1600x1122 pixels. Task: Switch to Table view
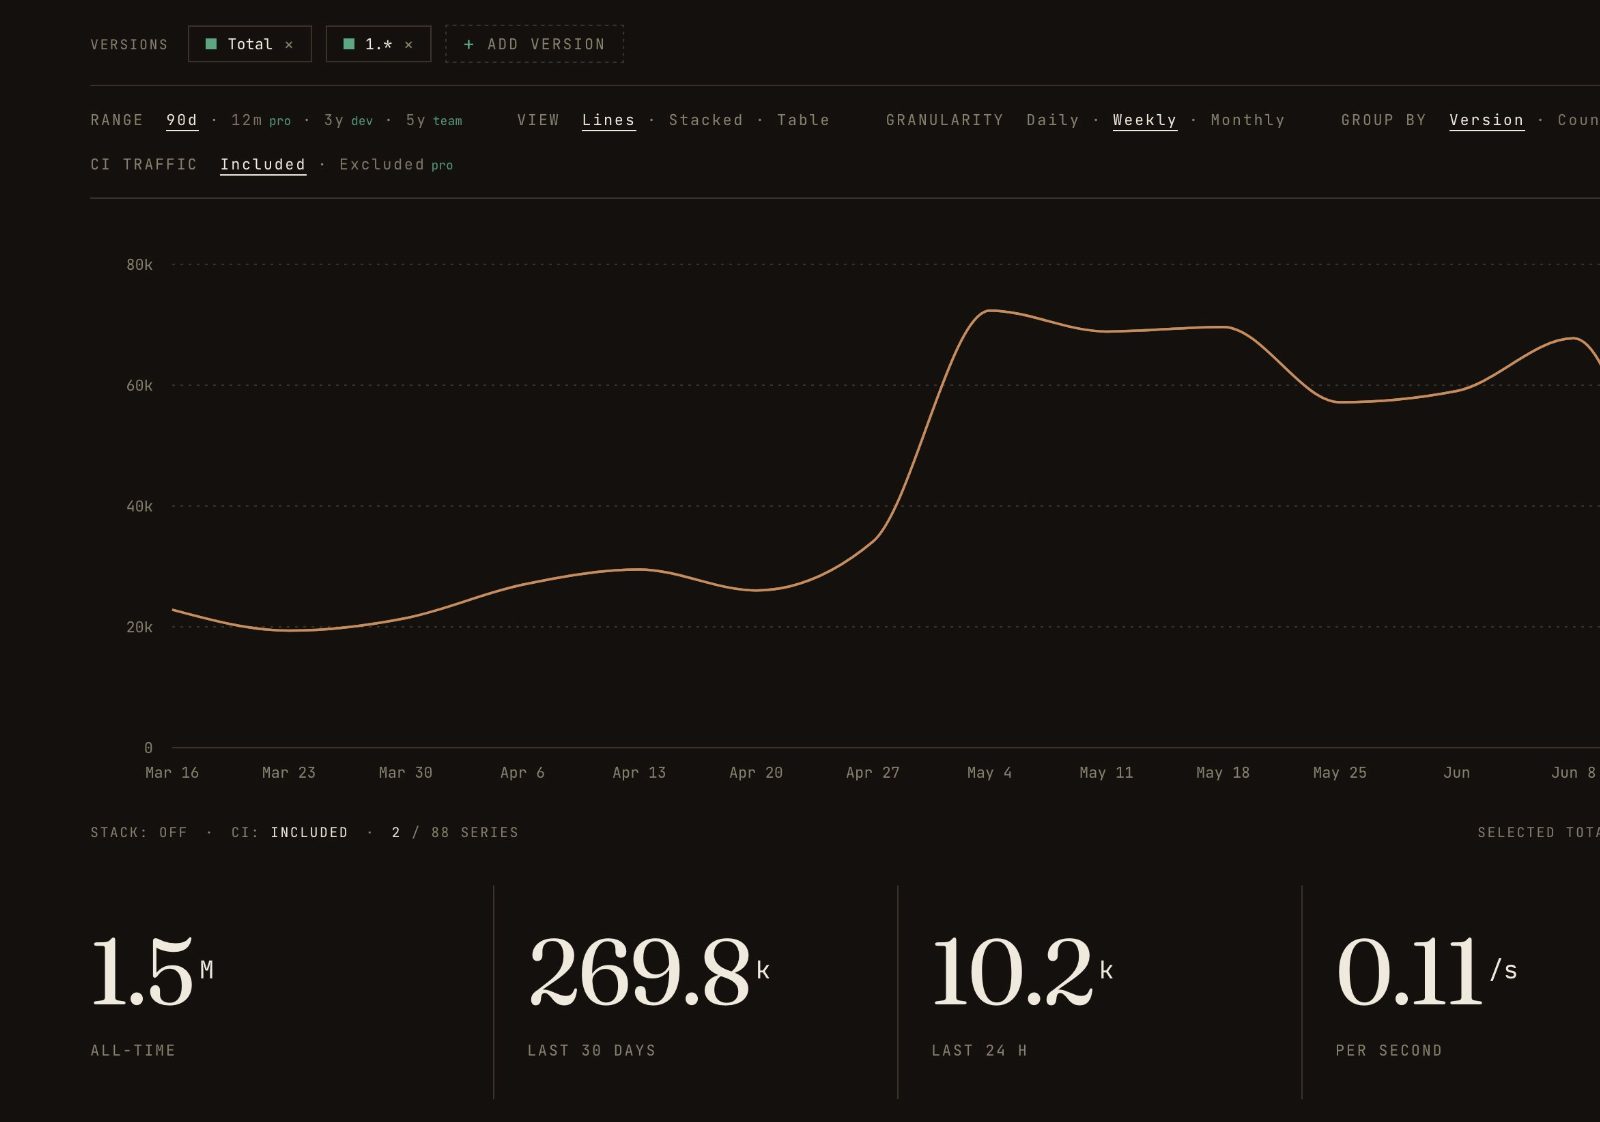pyautogui.click(x=803, y=120)
